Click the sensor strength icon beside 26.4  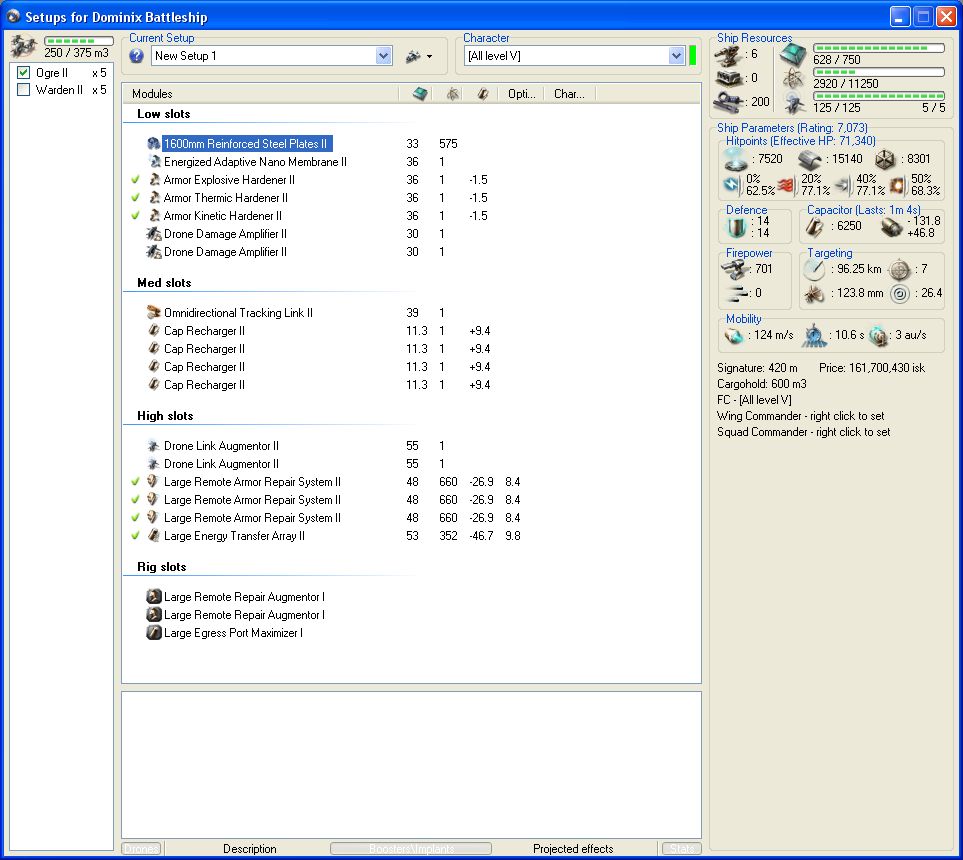pyautogui.click(x=900, y=294)
